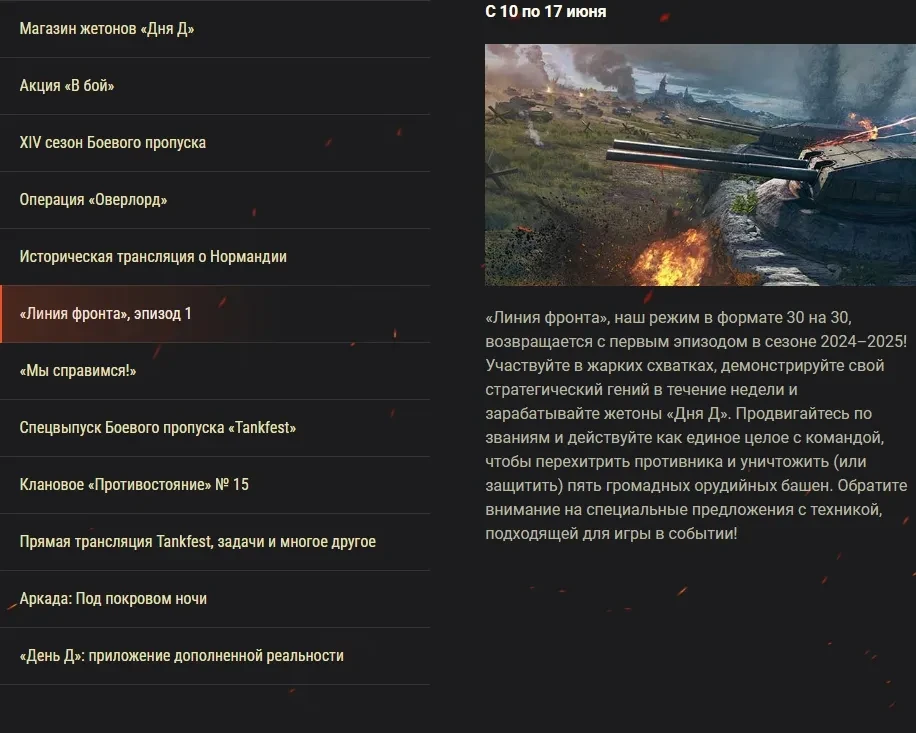Click the burning fire in the artwork
Viewport: 916px width, 733px height.
tap(672, 257)
